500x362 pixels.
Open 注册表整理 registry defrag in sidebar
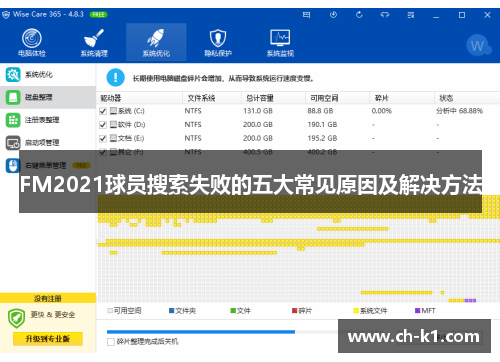tap(48, 120)
